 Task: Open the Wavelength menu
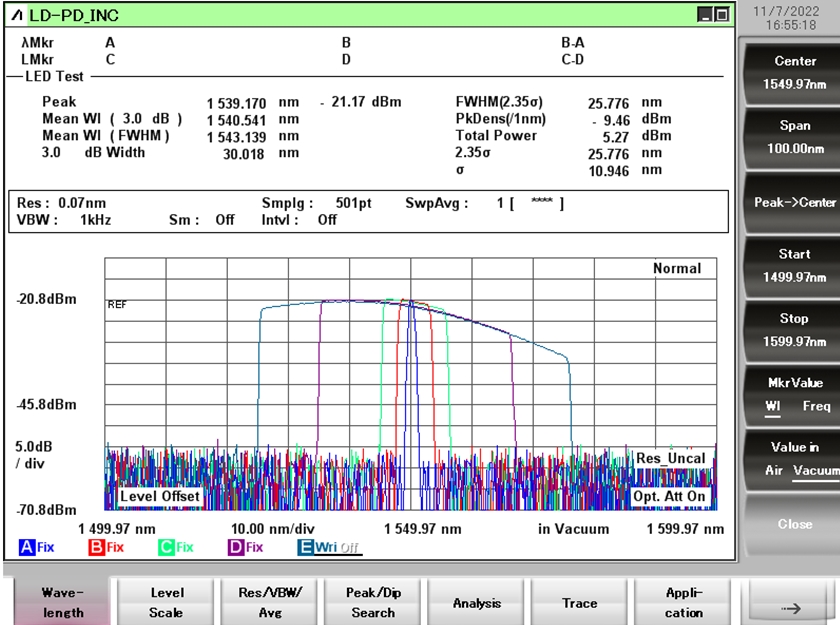point(63,602)
